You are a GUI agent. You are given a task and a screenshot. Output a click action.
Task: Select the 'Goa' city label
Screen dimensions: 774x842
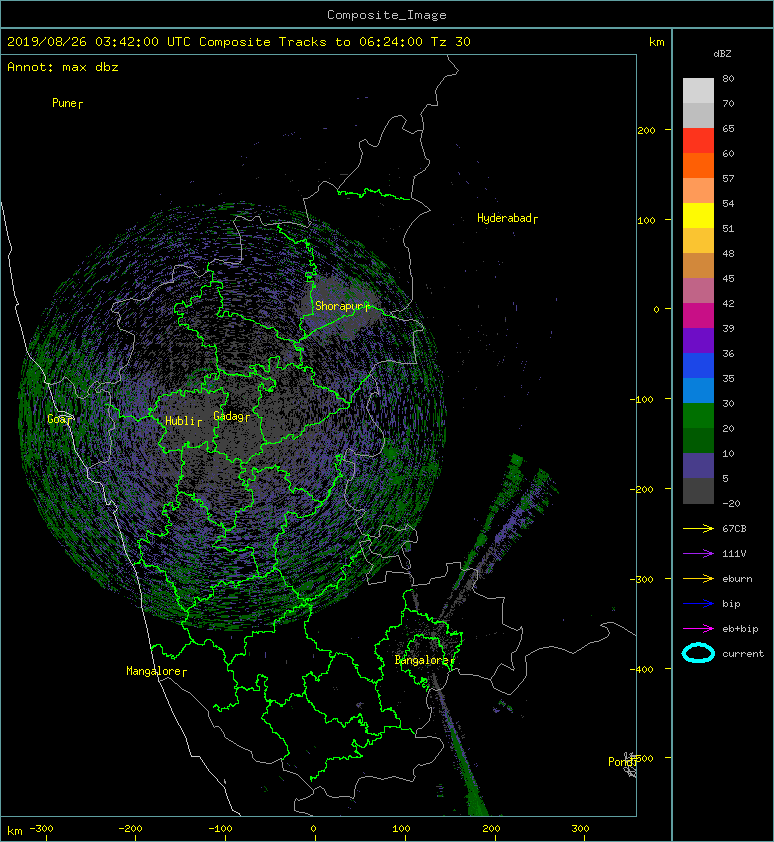click(x=56, y=419)
